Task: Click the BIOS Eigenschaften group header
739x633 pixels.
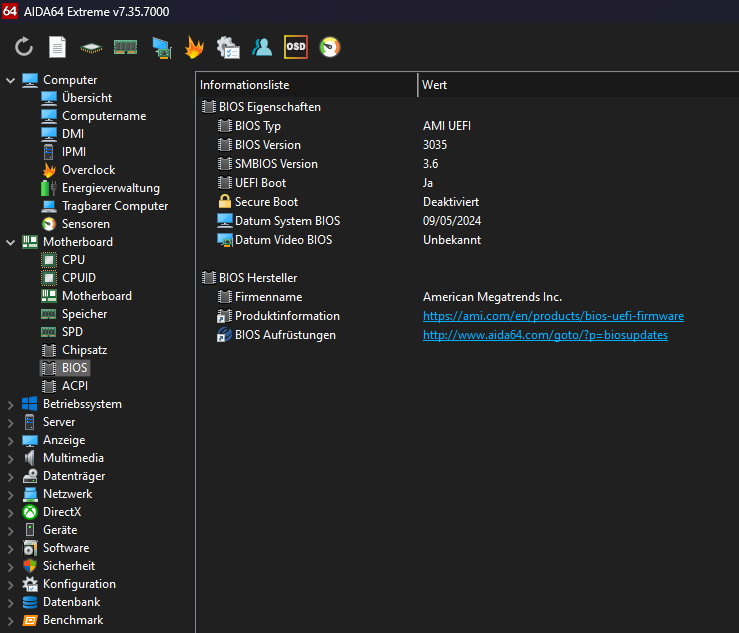Action: point(270,107)
